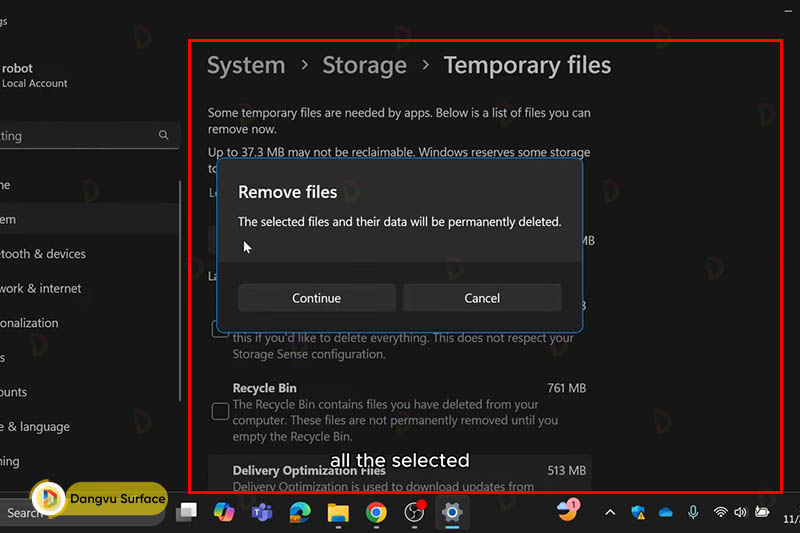Launch Google Chrome from taskbar
The image size is (800, 533).
pos(376,512)
